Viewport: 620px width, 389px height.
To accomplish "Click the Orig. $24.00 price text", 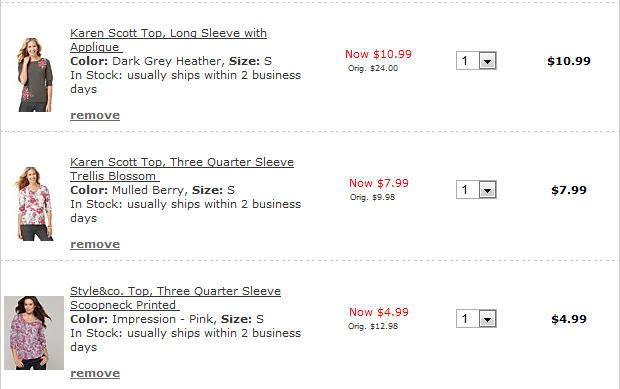I will point(373,68).
